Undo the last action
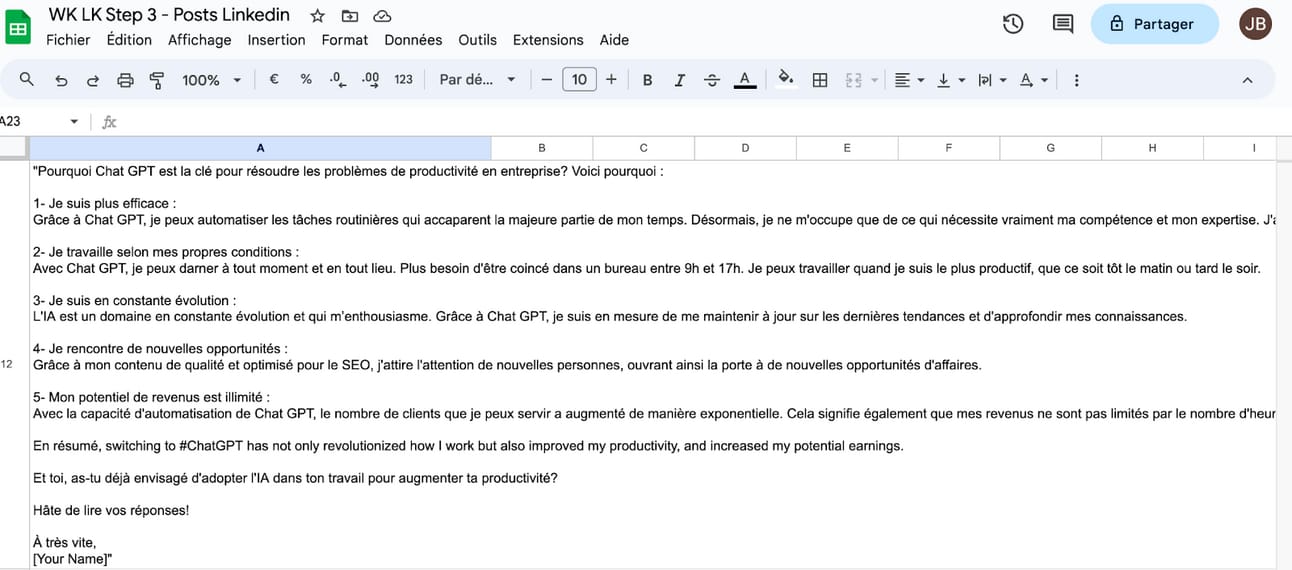The height and width of the screenshot is (570, 1292). point(61,80)
